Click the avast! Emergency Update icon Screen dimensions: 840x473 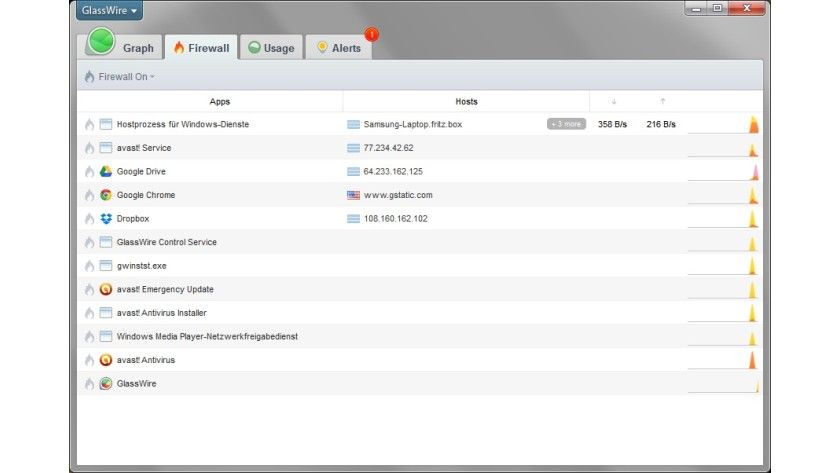106,289
